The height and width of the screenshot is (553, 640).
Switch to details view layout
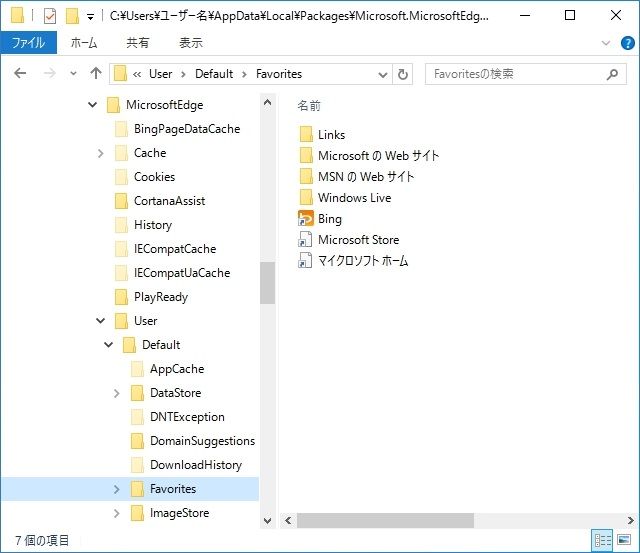[x=602, y=540]
